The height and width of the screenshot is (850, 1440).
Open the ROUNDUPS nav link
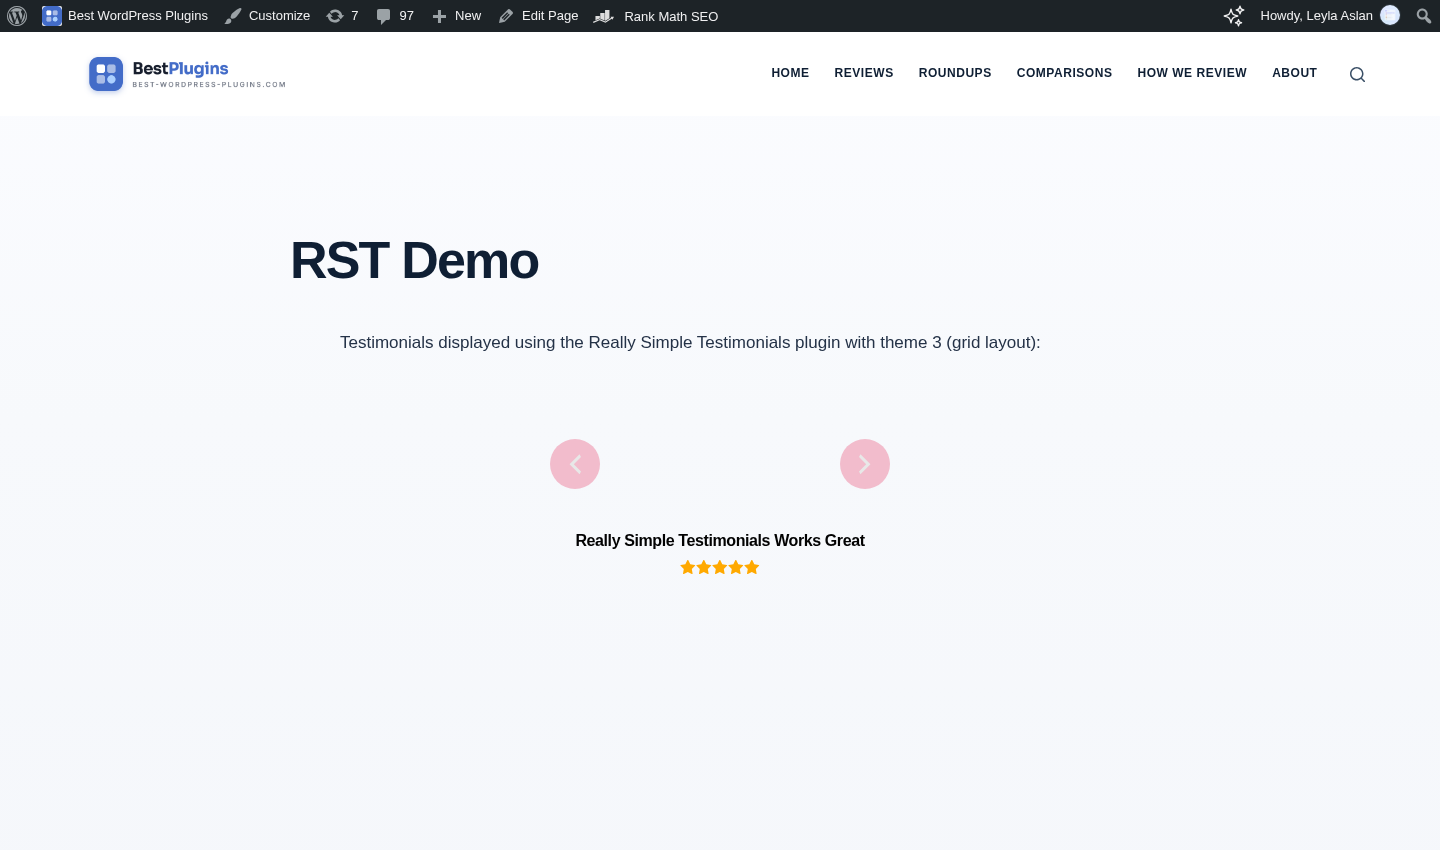pyautogui.click(x=955, y=73)
